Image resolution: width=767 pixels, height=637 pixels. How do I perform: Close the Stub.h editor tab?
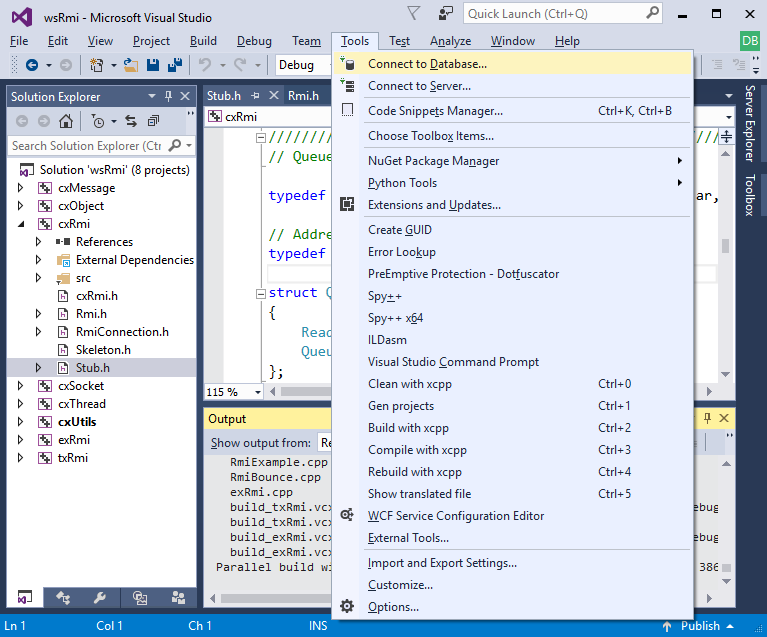274,95
